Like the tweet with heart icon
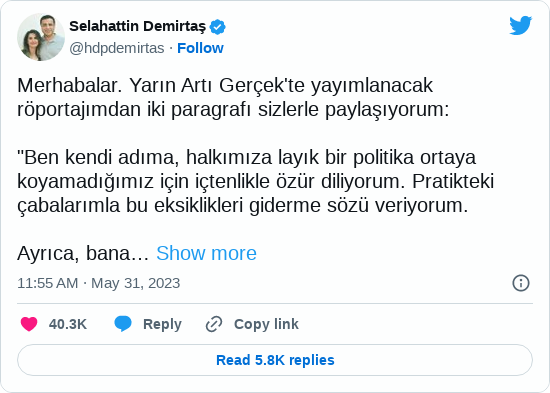This screenshot has height=393, width=550. [29, 324]
